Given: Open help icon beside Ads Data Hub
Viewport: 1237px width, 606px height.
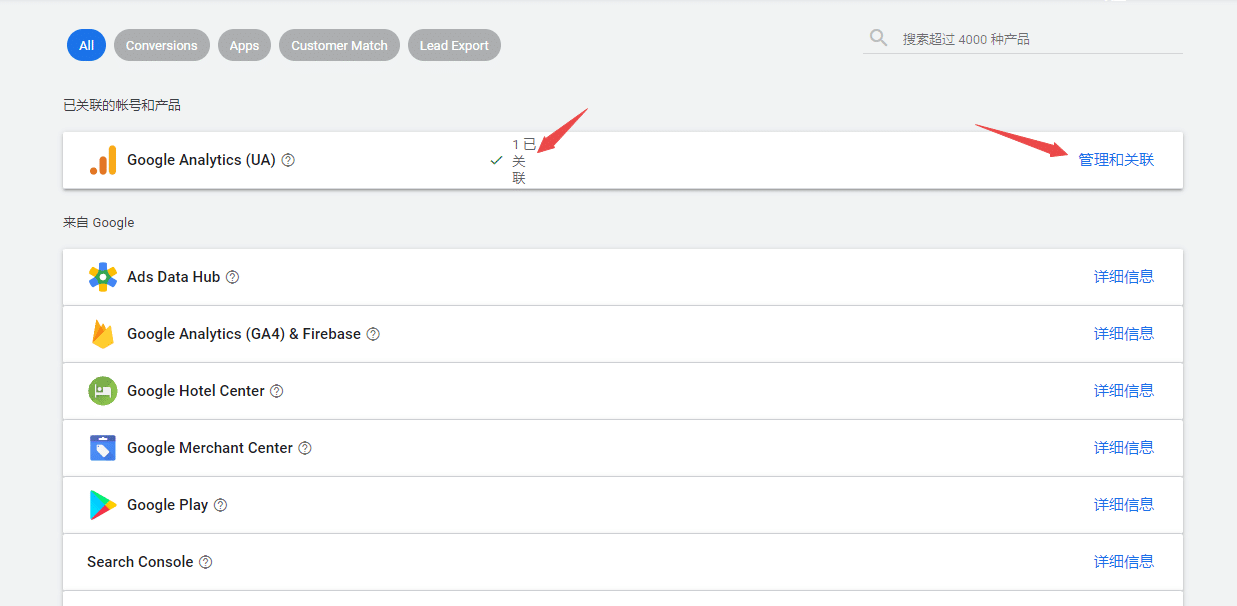Looking at the screenshot, I should 232,277.
